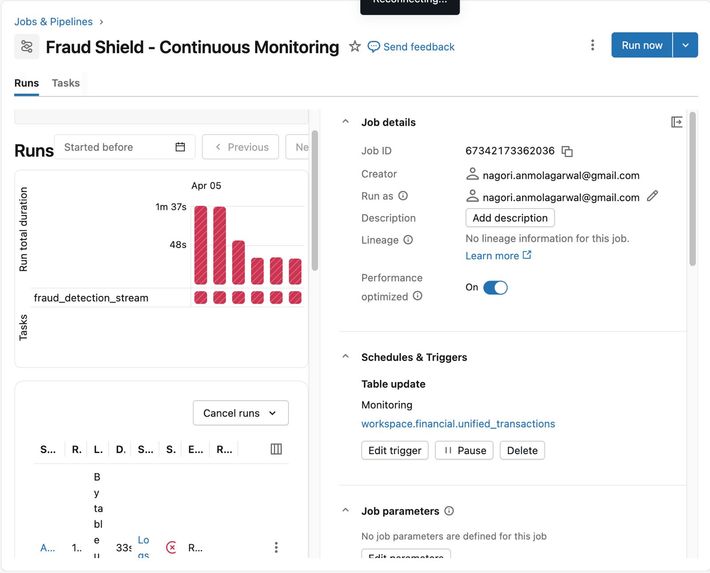Open the Run now dropdown arrow

tap(686, 45)
